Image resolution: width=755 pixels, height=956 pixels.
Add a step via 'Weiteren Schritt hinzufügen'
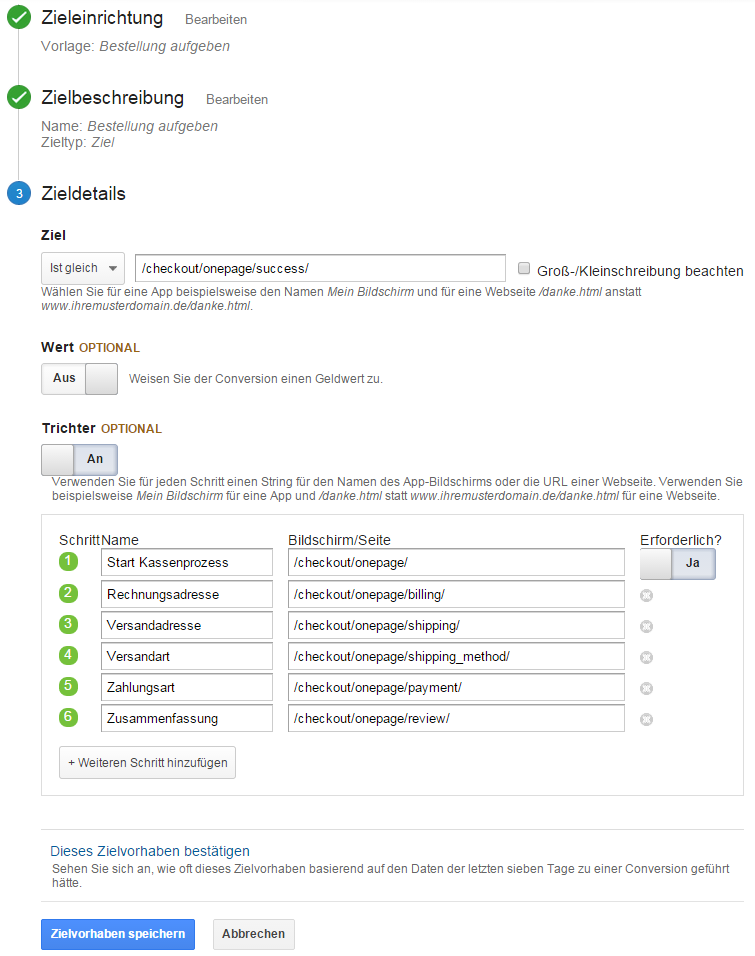148,762
